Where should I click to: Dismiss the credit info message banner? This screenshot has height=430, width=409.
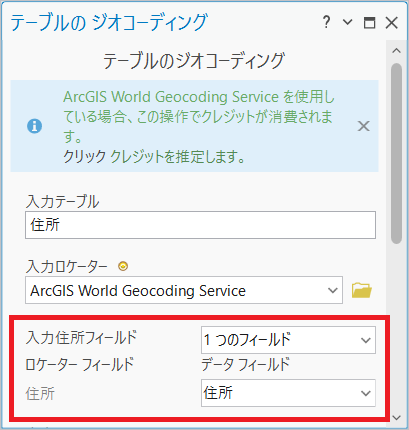(x=363, y=126)
